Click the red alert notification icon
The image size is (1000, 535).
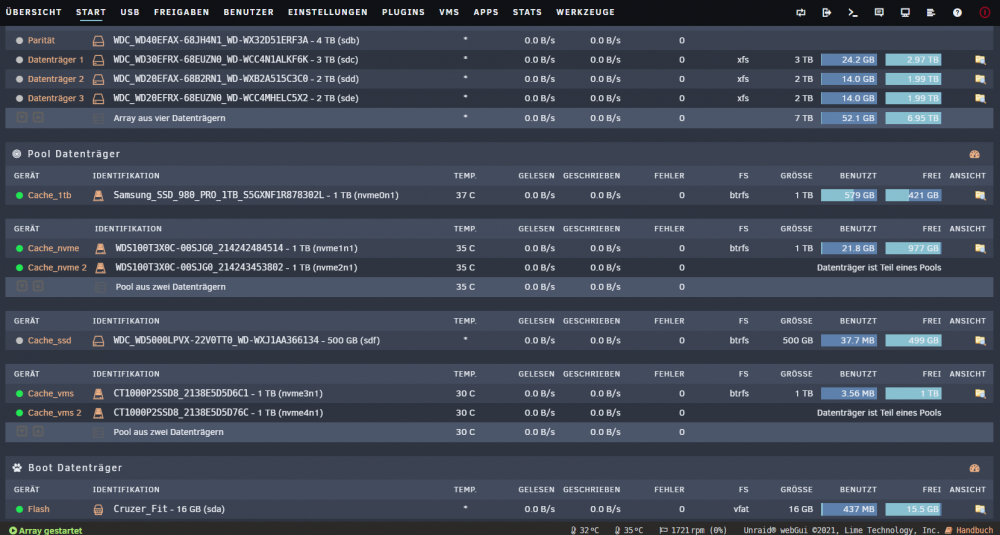(985, 13)
